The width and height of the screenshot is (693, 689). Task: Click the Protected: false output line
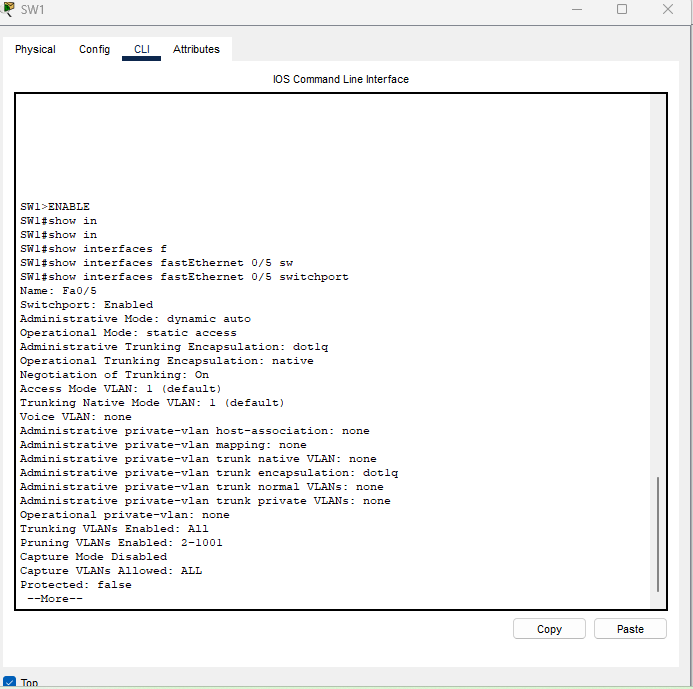(x=76, y=585)
